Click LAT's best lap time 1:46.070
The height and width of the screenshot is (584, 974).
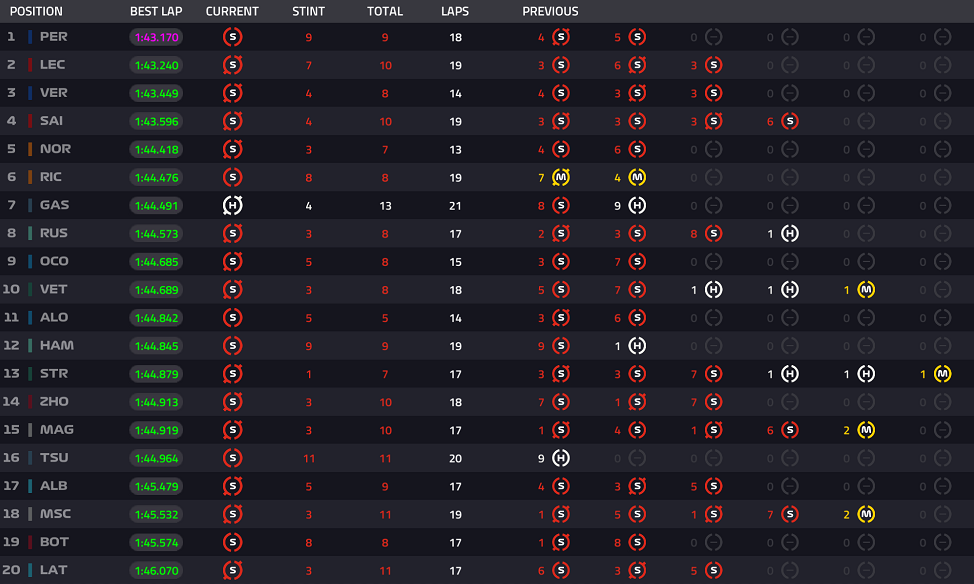157,570
